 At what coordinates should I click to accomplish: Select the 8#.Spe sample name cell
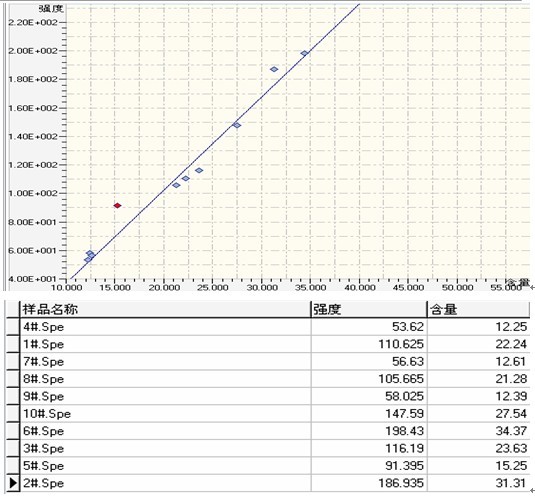pos(165,379)
